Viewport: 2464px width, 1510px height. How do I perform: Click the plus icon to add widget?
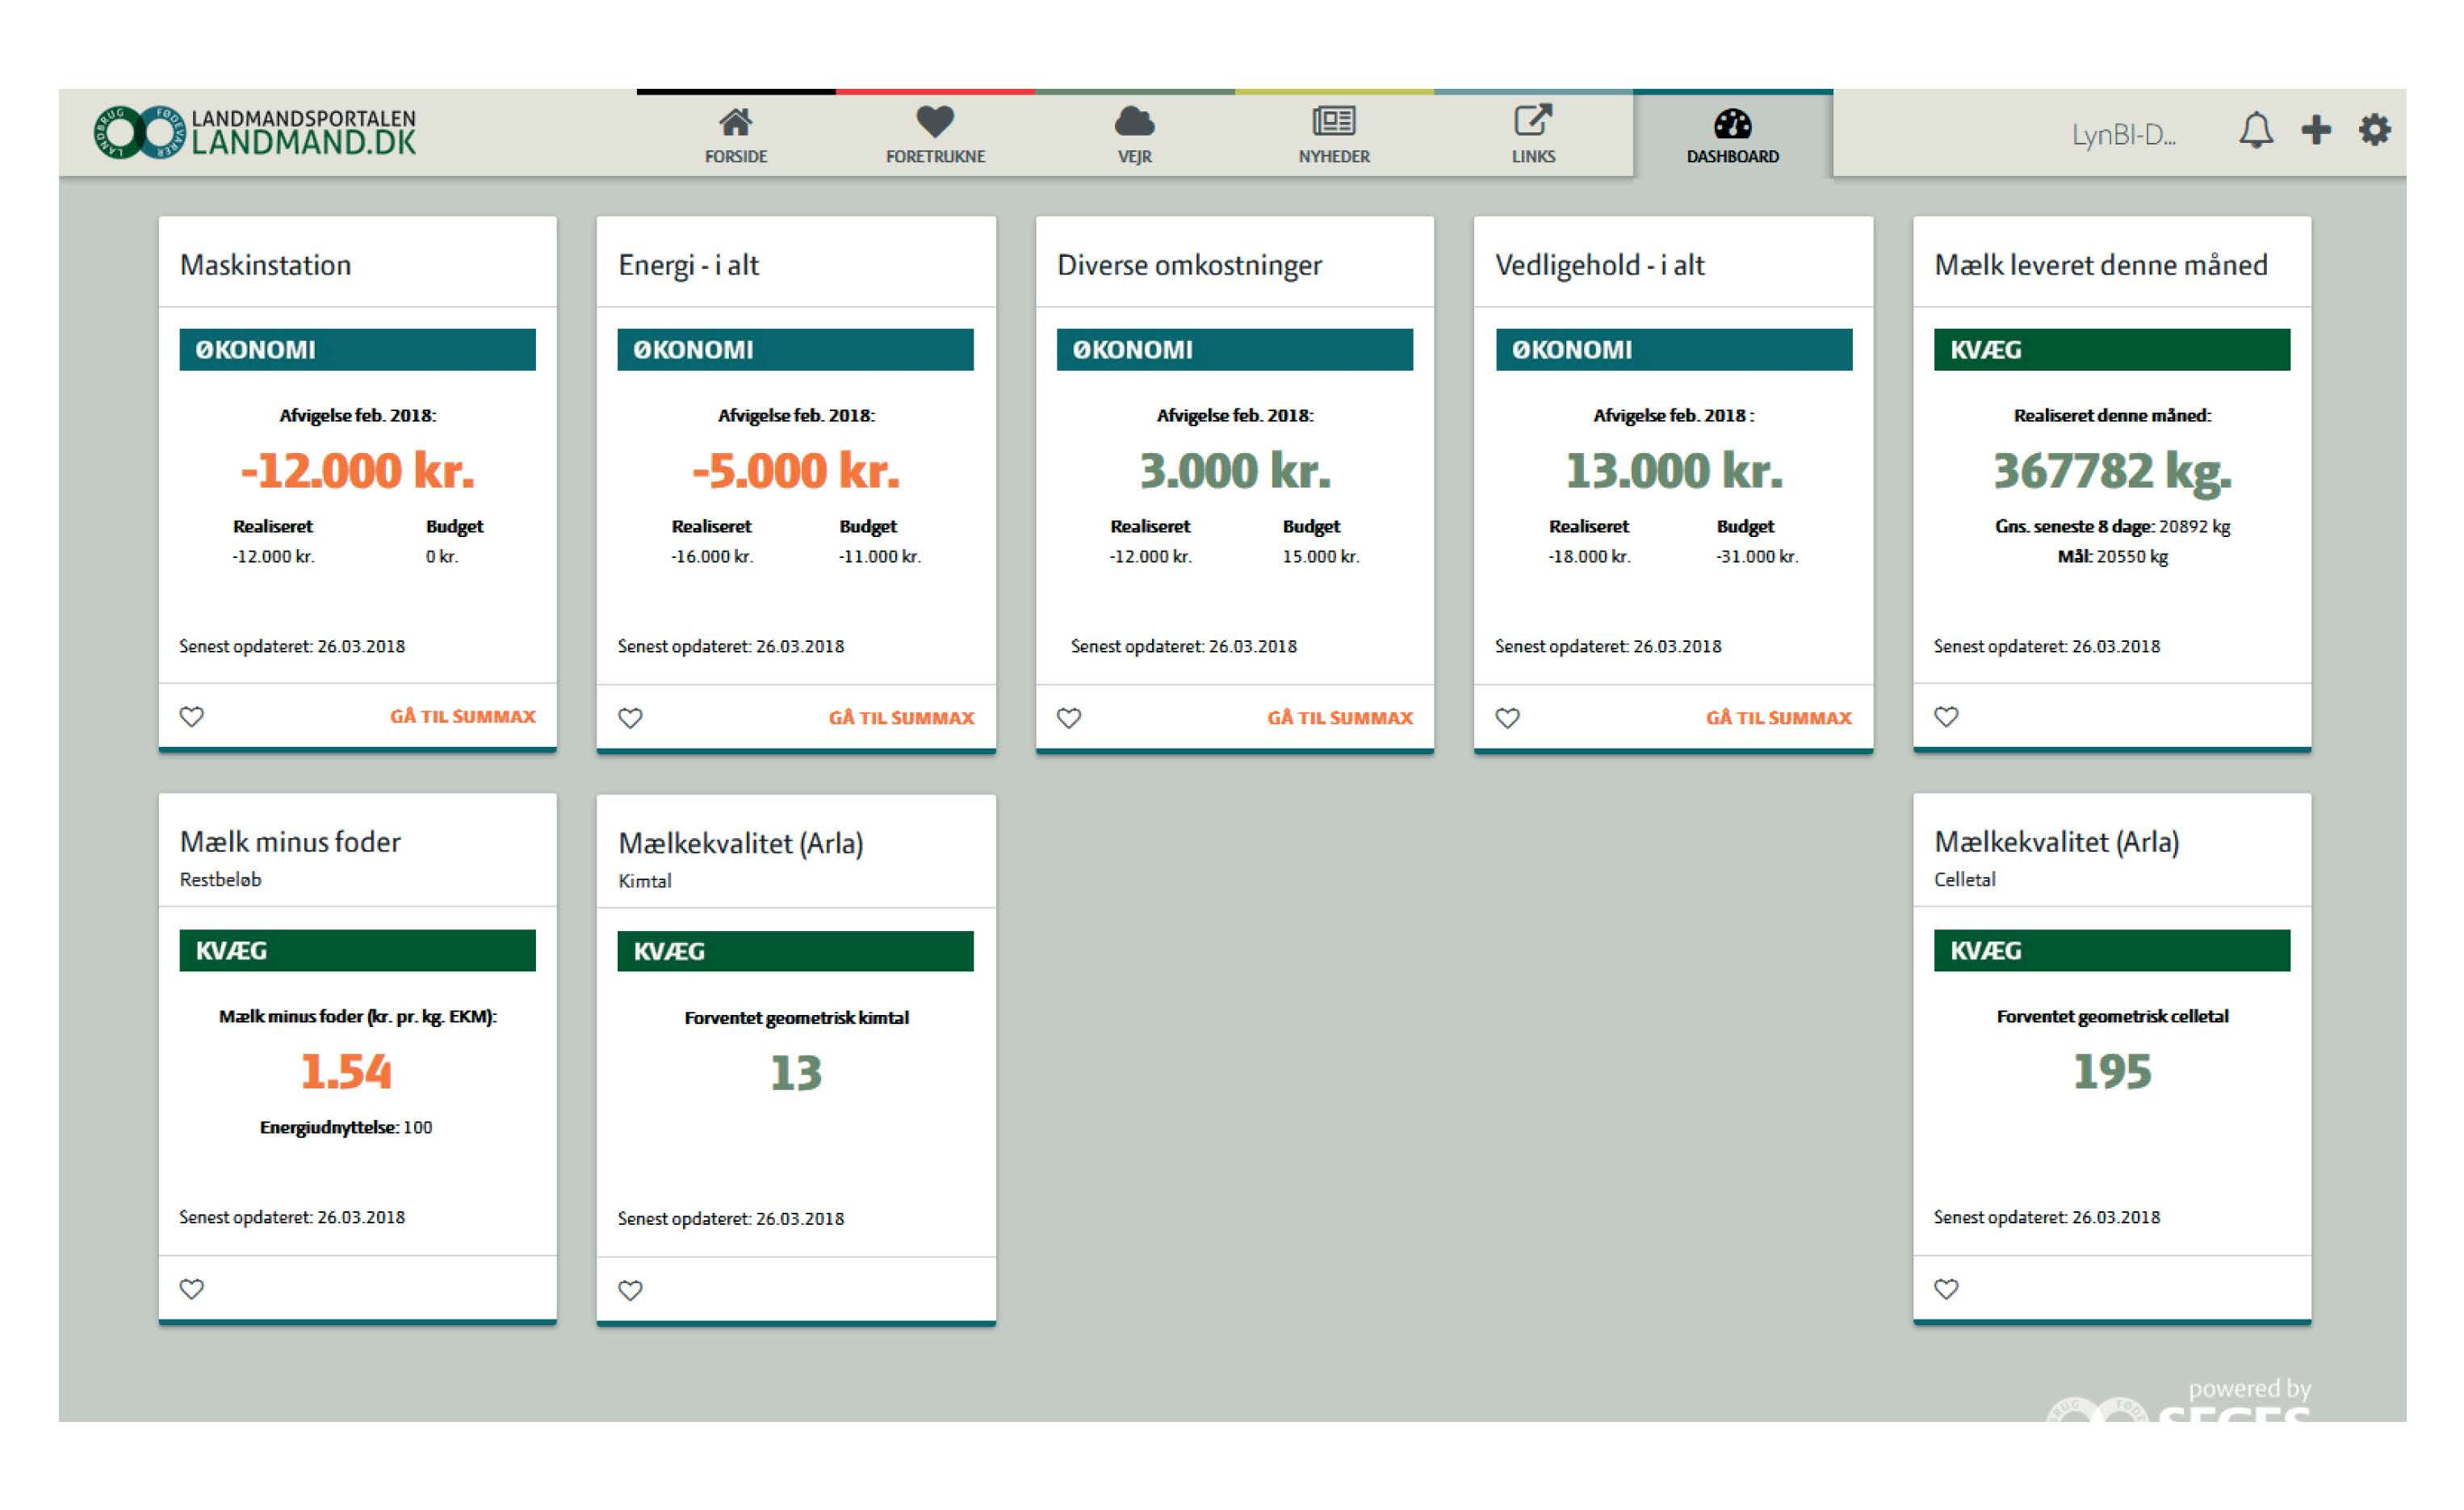[x=2316, y=130]
